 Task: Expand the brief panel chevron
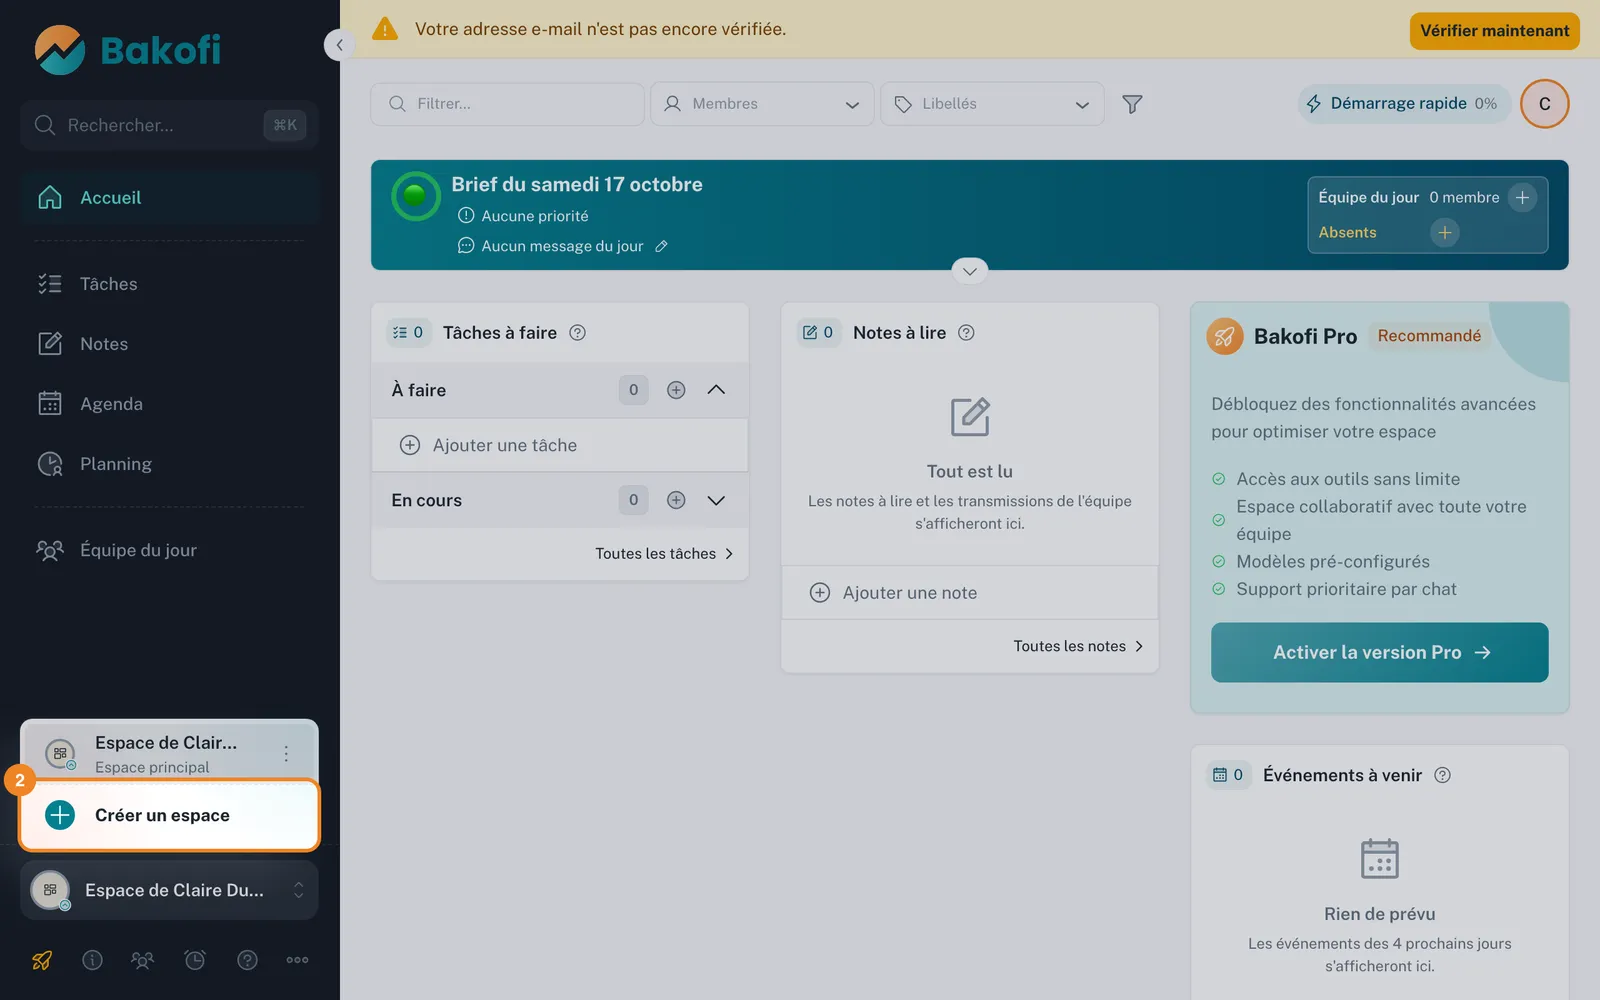969,271
